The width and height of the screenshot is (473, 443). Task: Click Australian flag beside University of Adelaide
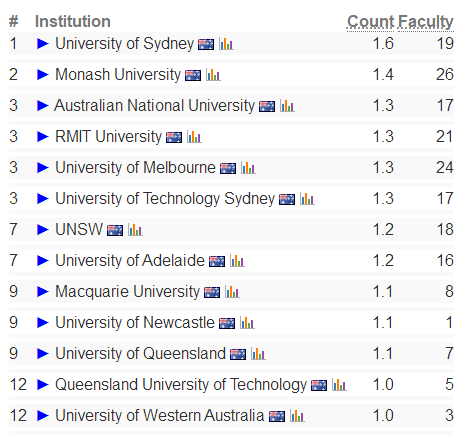(217, 261)
